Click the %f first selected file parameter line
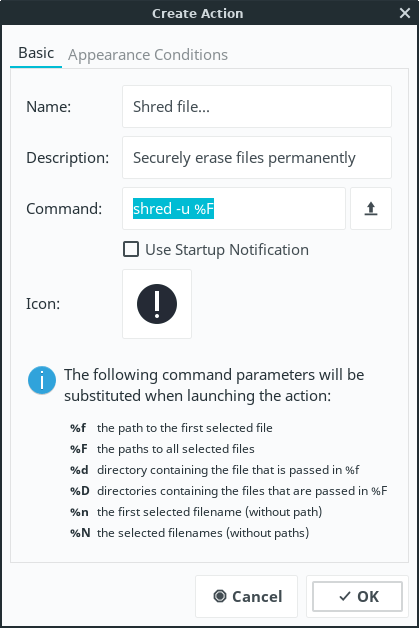 [x=171, y=428]
